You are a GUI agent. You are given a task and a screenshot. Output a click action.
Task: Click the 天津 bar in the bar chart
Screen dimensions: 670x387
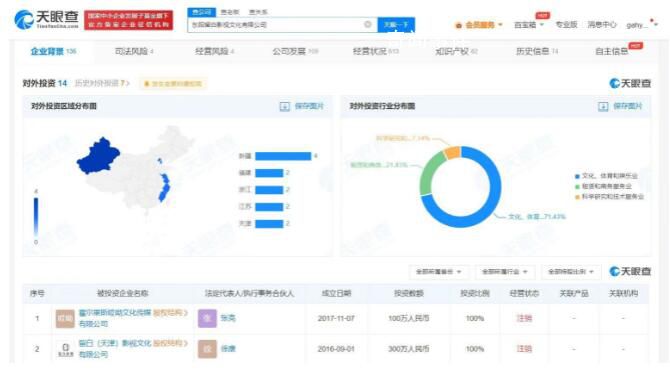[269, 223]
